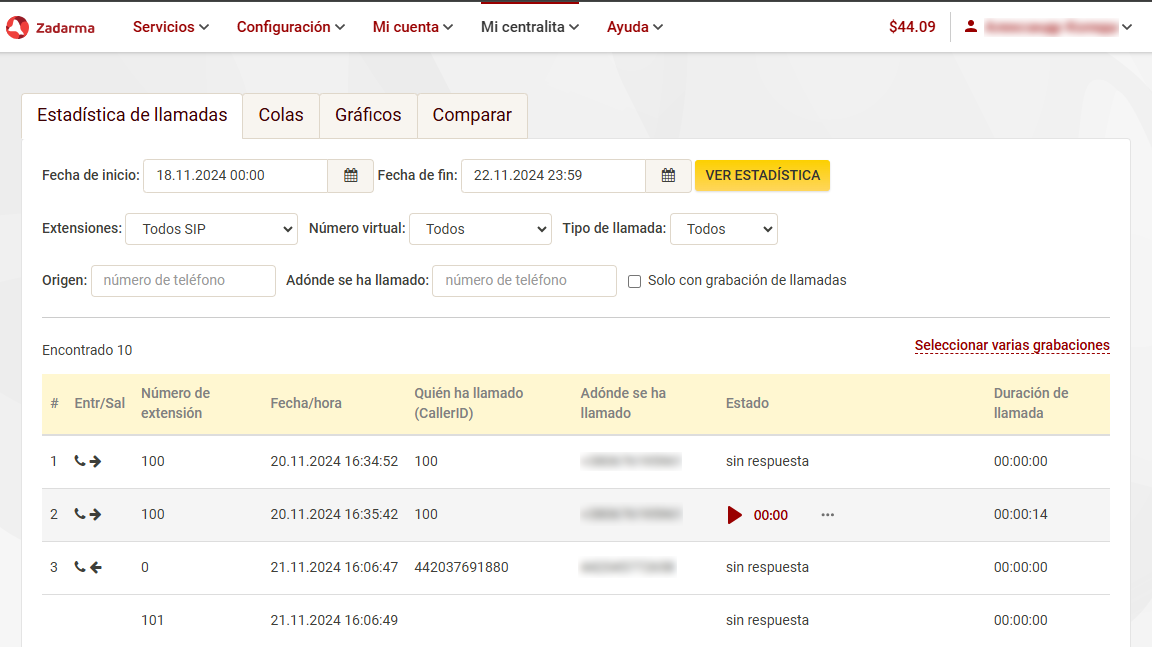Open the user account dropdown chevron
This screenshot has height=647, width=1152.
1127,27
